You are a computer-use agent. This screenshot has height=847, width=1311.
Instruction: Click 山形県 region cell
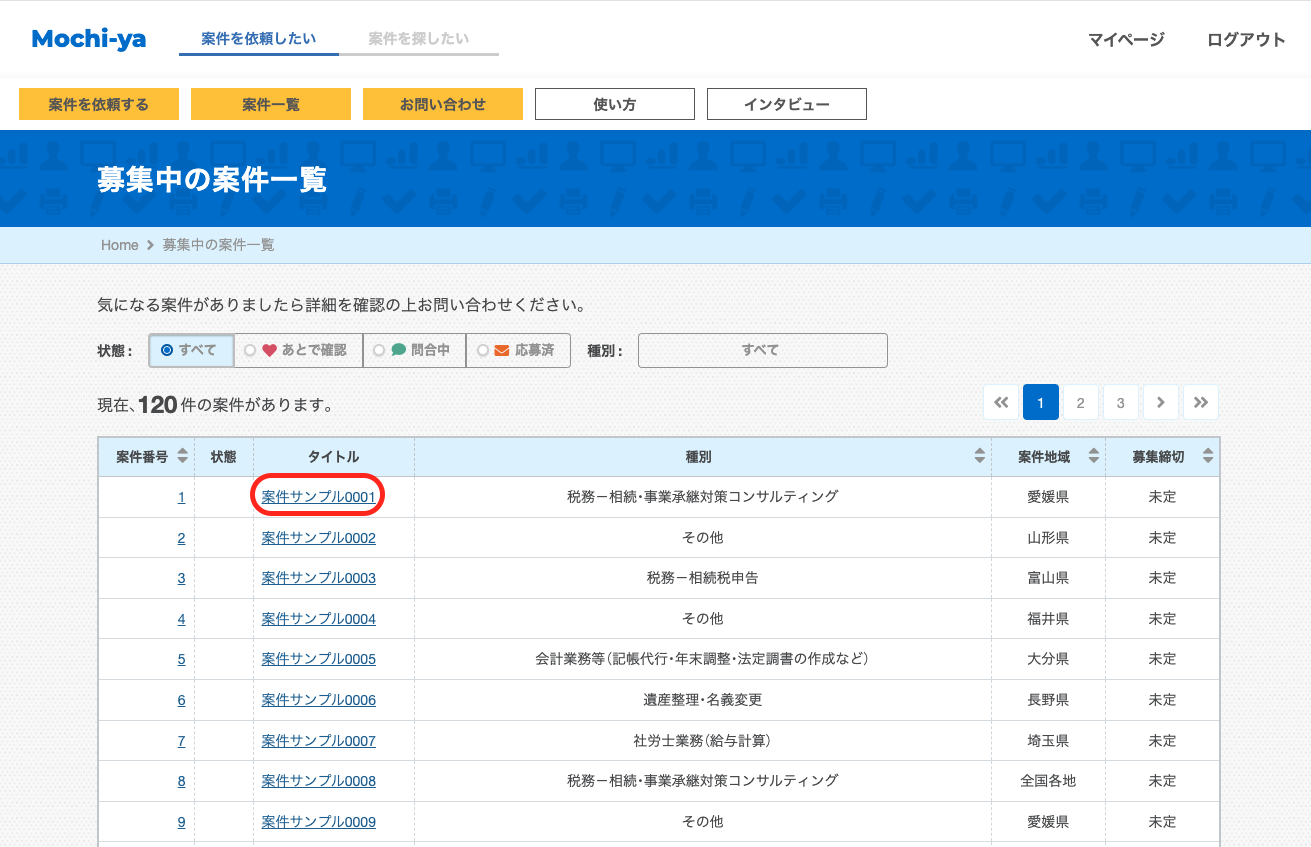tap(1048, 538)
